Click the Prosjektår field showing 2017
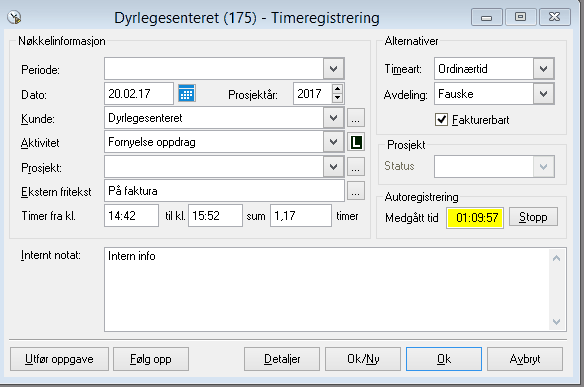 coord(312,93)
